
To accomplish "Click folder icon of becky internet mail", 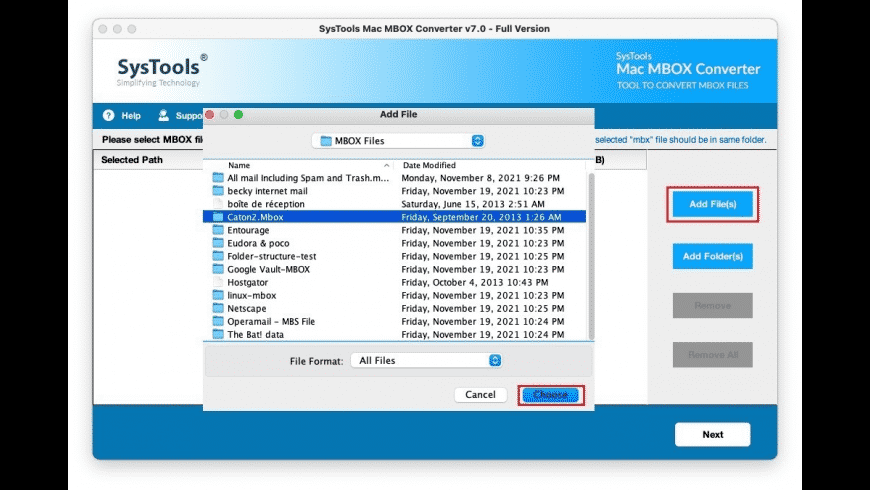I will click(218, 191).
